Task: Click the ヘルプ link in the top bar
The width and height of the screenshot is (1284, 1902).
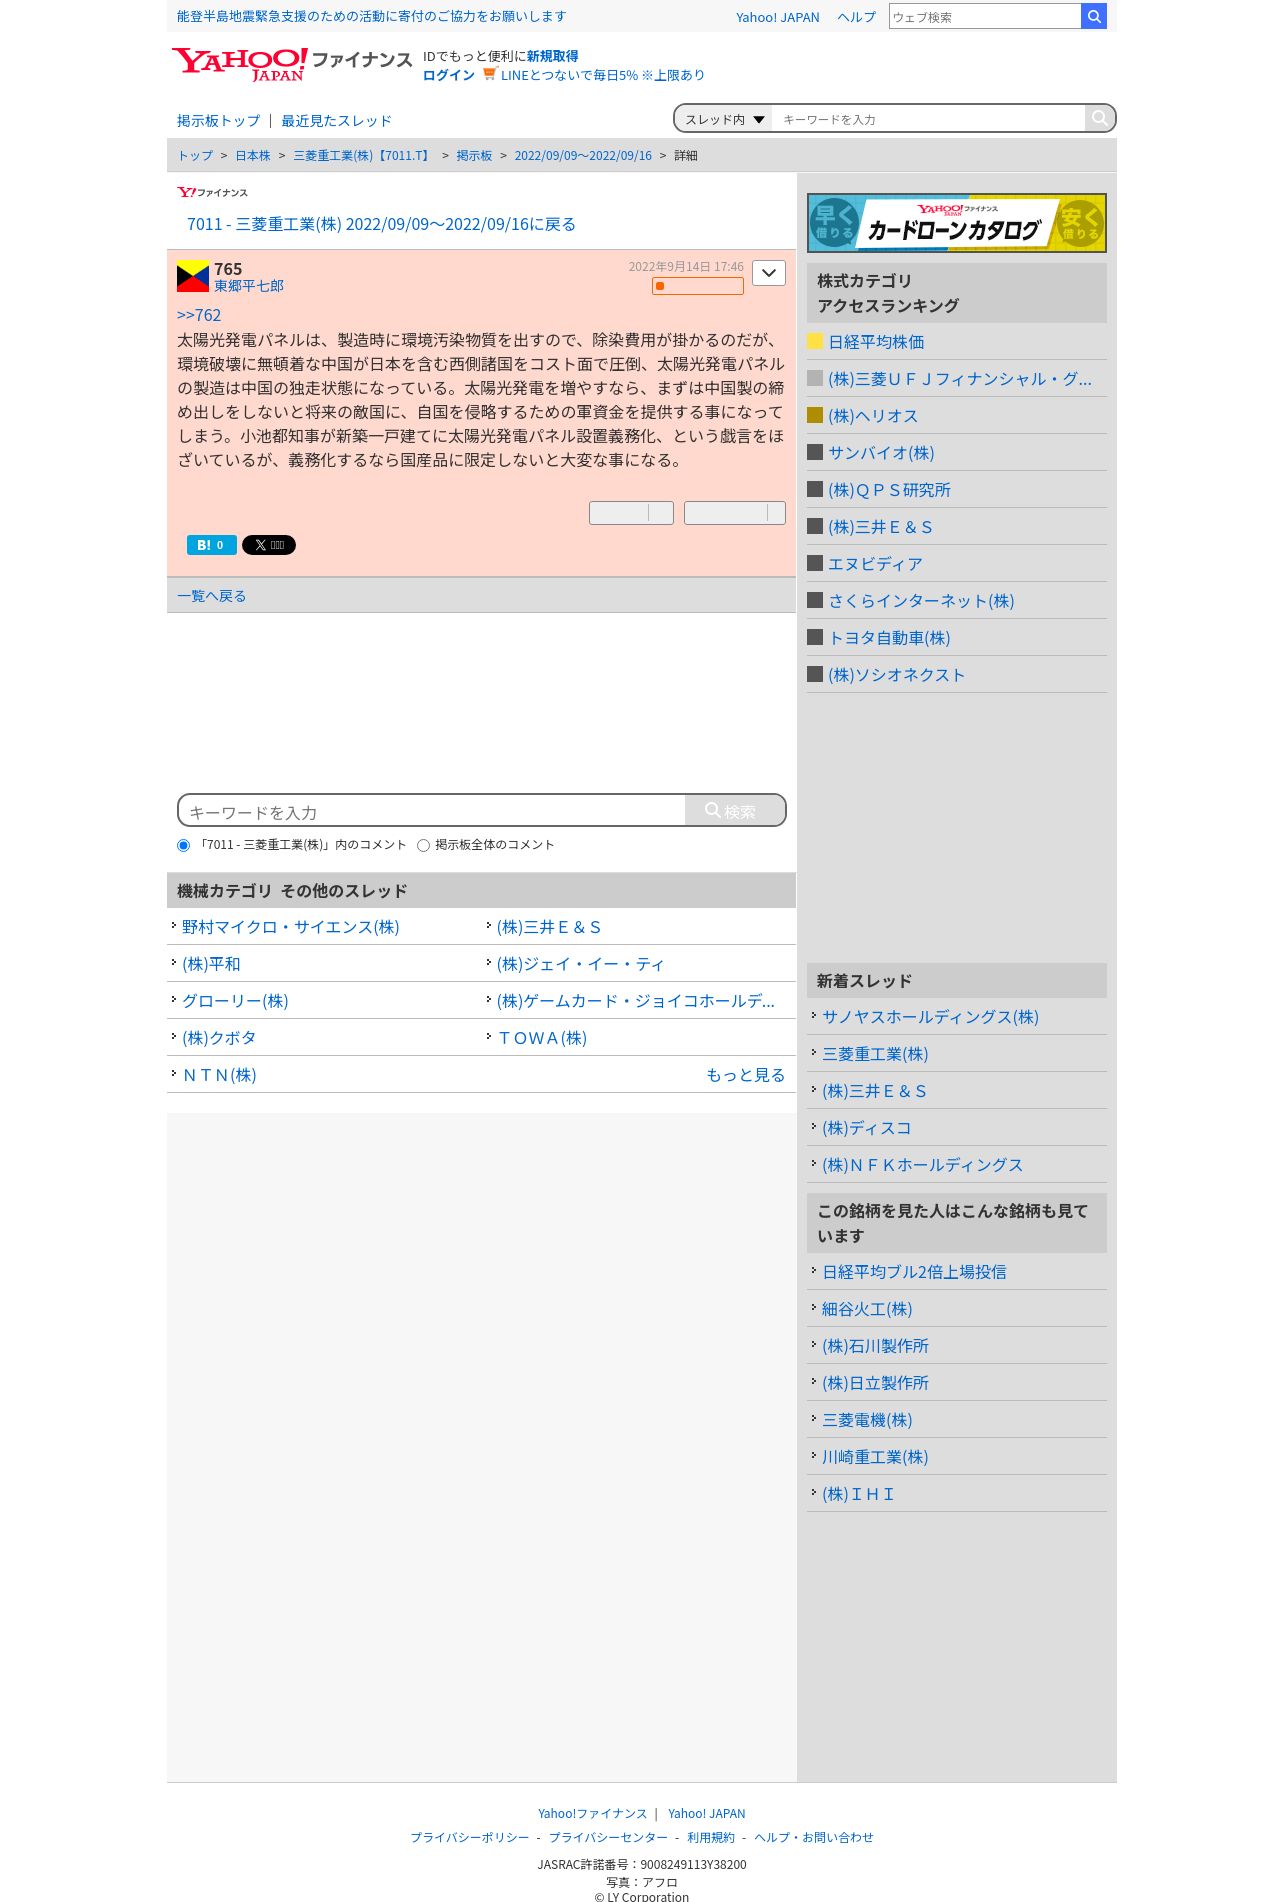Action: (x=856, y=17)
